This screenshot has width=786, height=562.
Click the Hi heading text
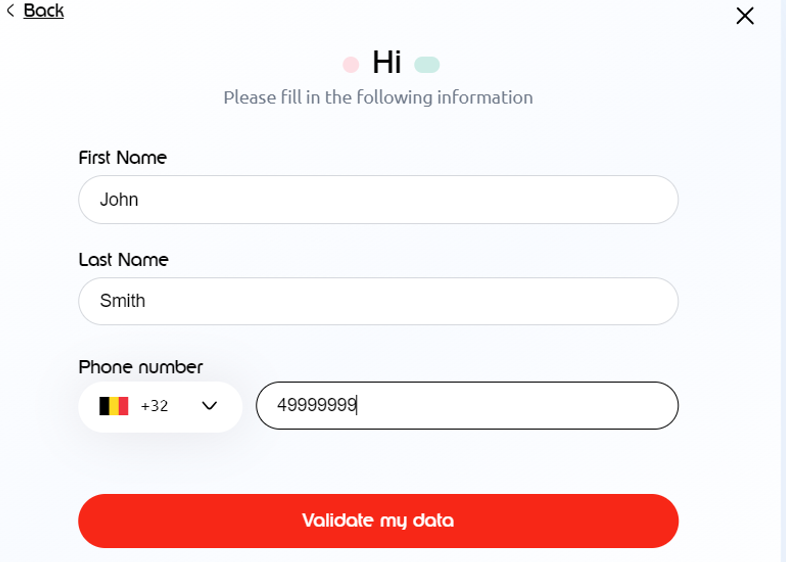point(387,63)
